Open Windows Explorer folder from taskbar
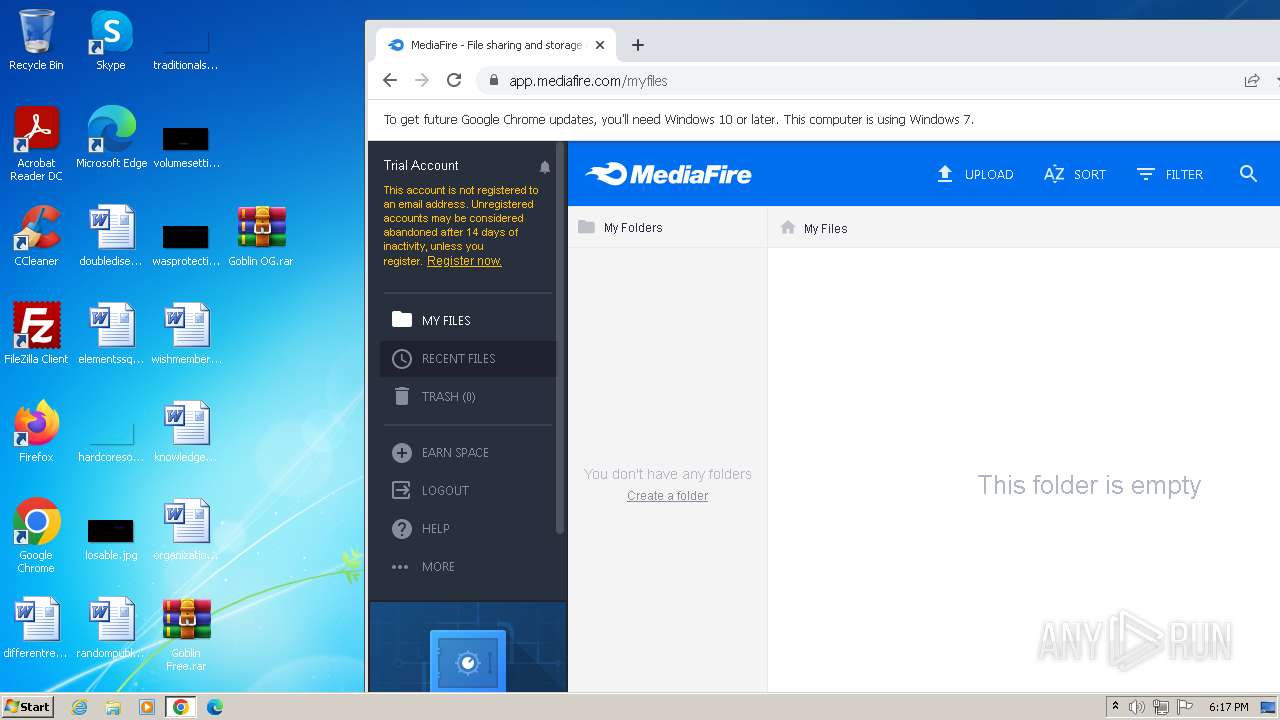 113,707
